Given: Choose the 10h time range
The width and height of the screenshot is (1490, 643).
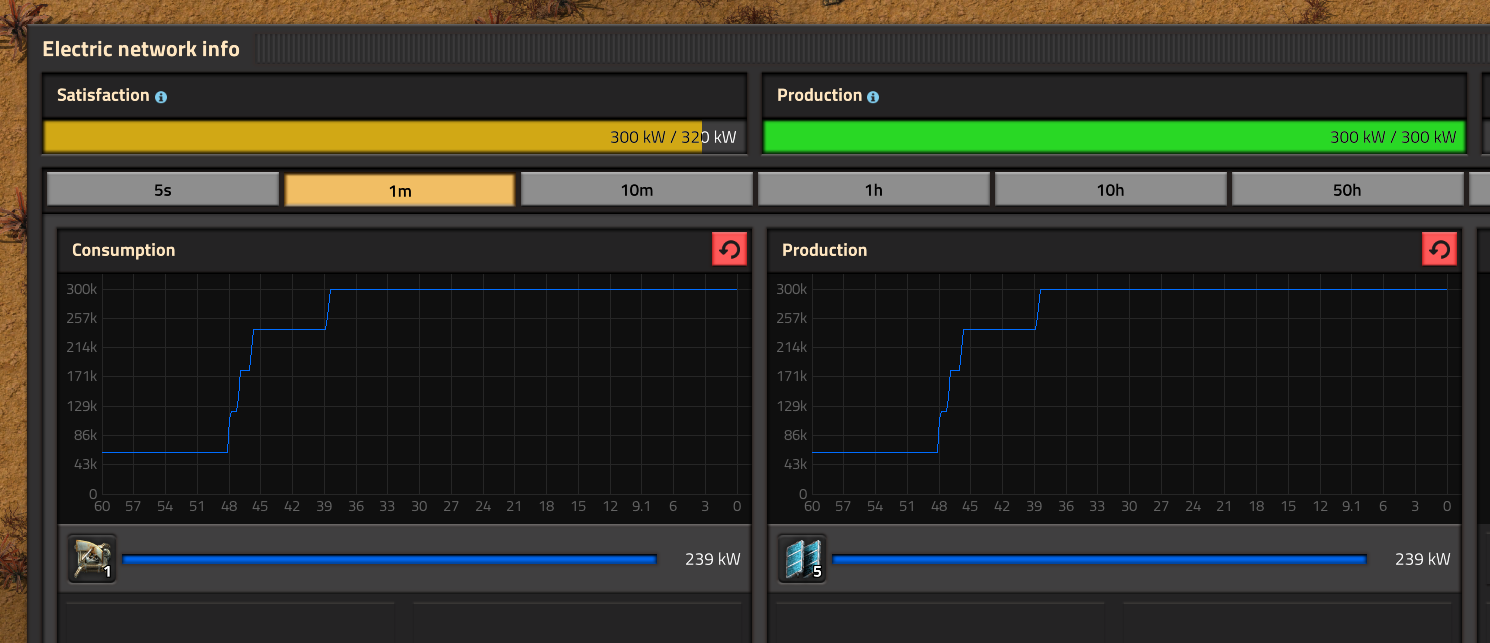Looking at the screenshot, I should point(1110,190).
